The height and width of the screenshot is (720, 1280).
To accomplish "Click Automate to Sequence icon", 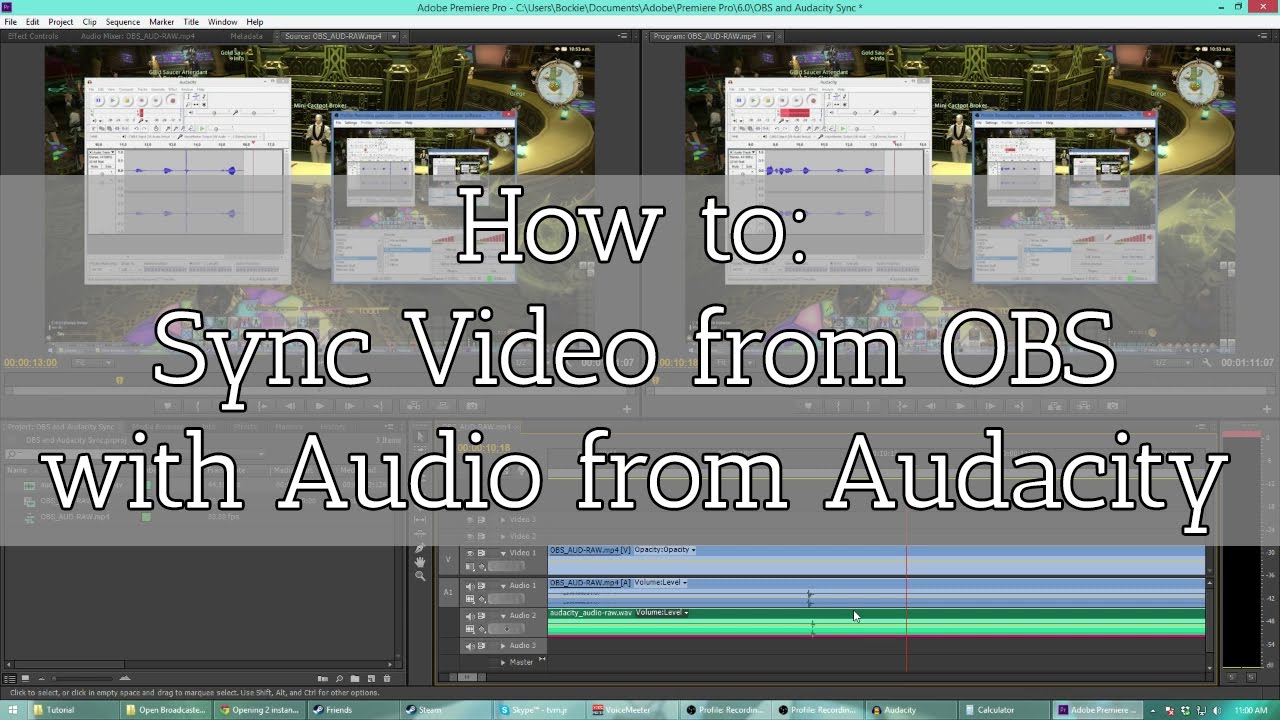I will pyautogui.click(x=322, y=678).
